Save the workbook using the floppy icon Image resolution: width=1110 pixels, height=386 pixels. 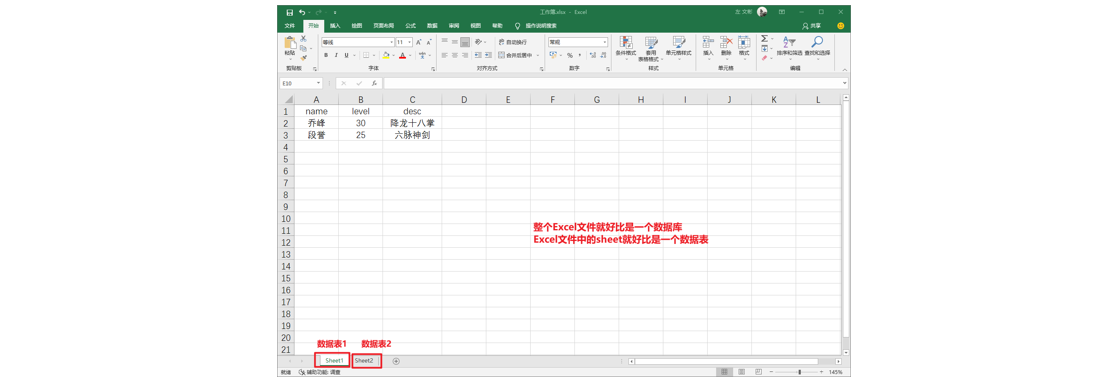[290, 12]
